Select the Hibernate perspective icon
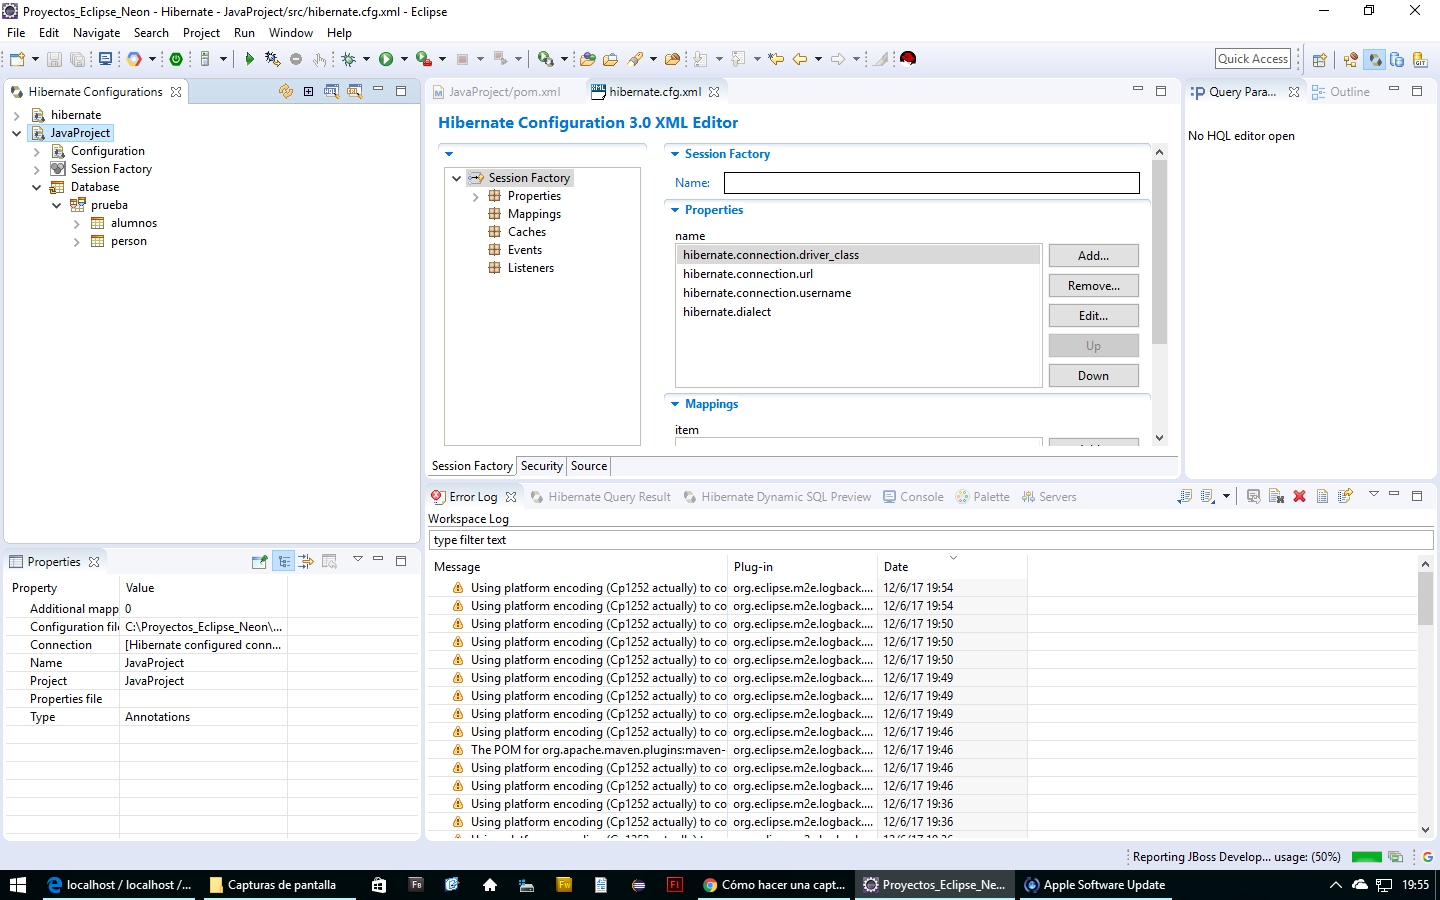The width and height of the screenshot is (1440, 900). click(1375, 60)
